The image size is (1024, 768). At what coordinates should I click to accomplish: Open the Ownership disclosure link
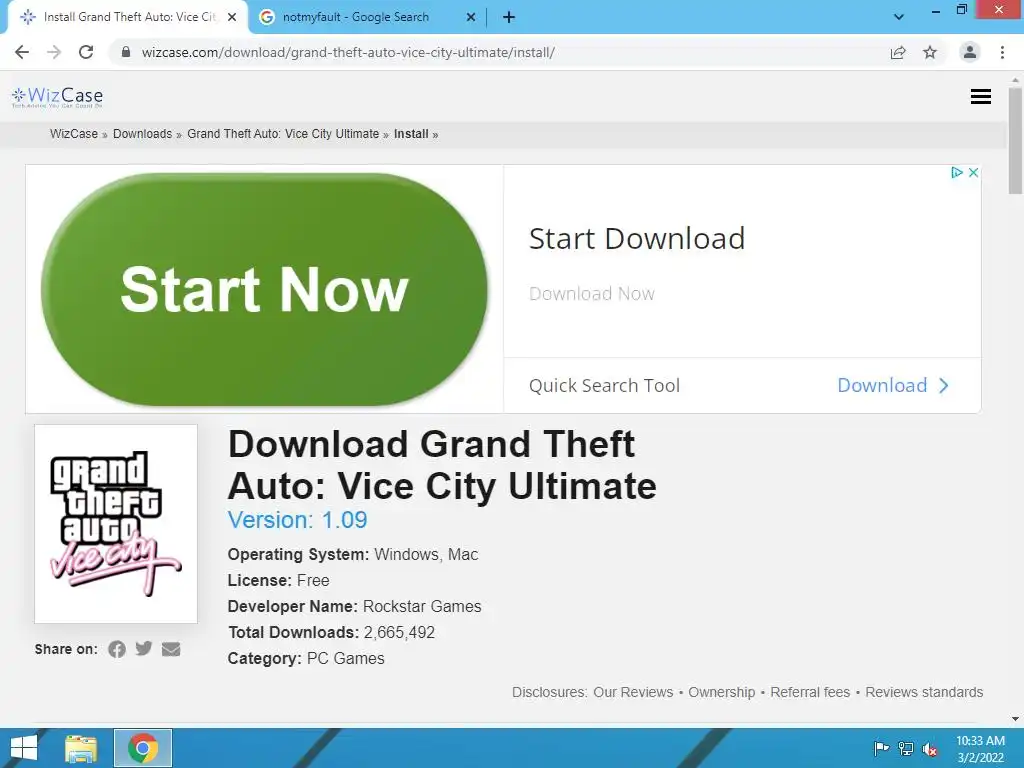(x=722, y=692)
